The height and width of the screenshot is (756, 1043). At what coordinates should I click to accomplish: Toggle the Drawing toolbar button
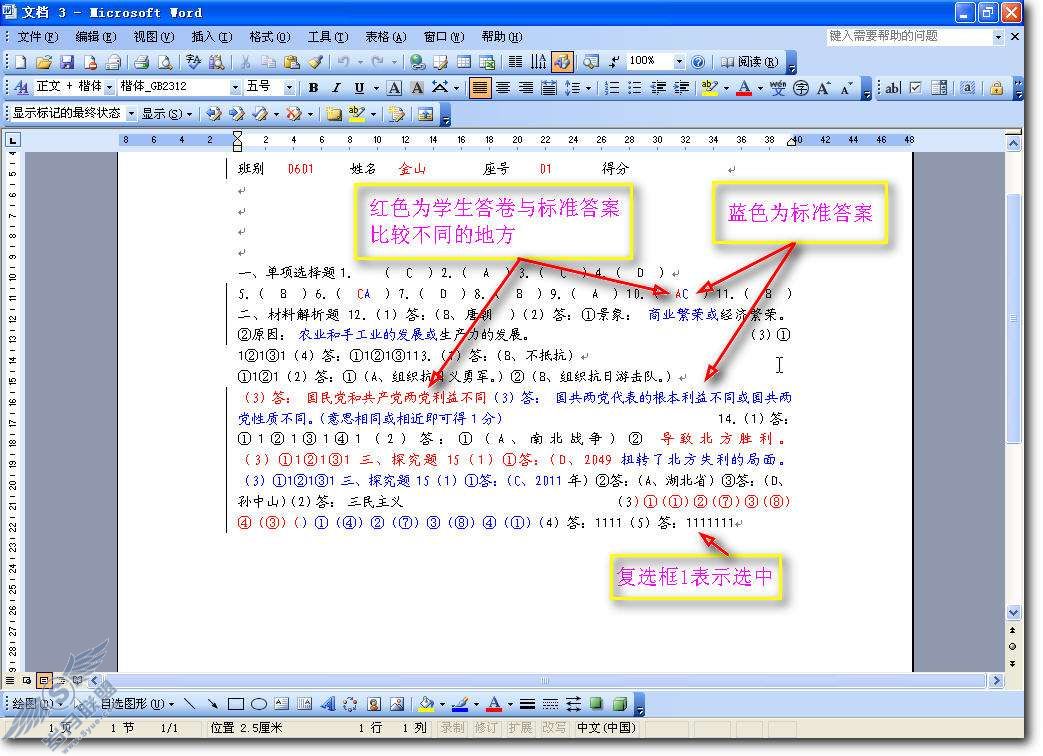(562, 63)
